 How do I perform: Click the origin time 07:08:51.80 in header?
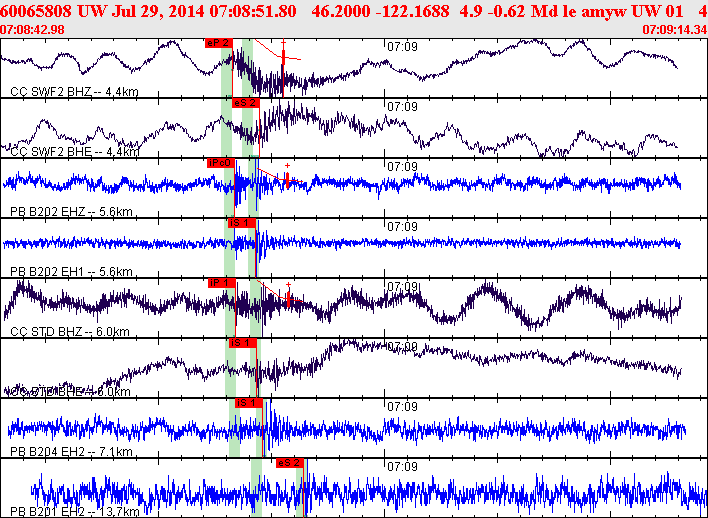tap(255, 12)
